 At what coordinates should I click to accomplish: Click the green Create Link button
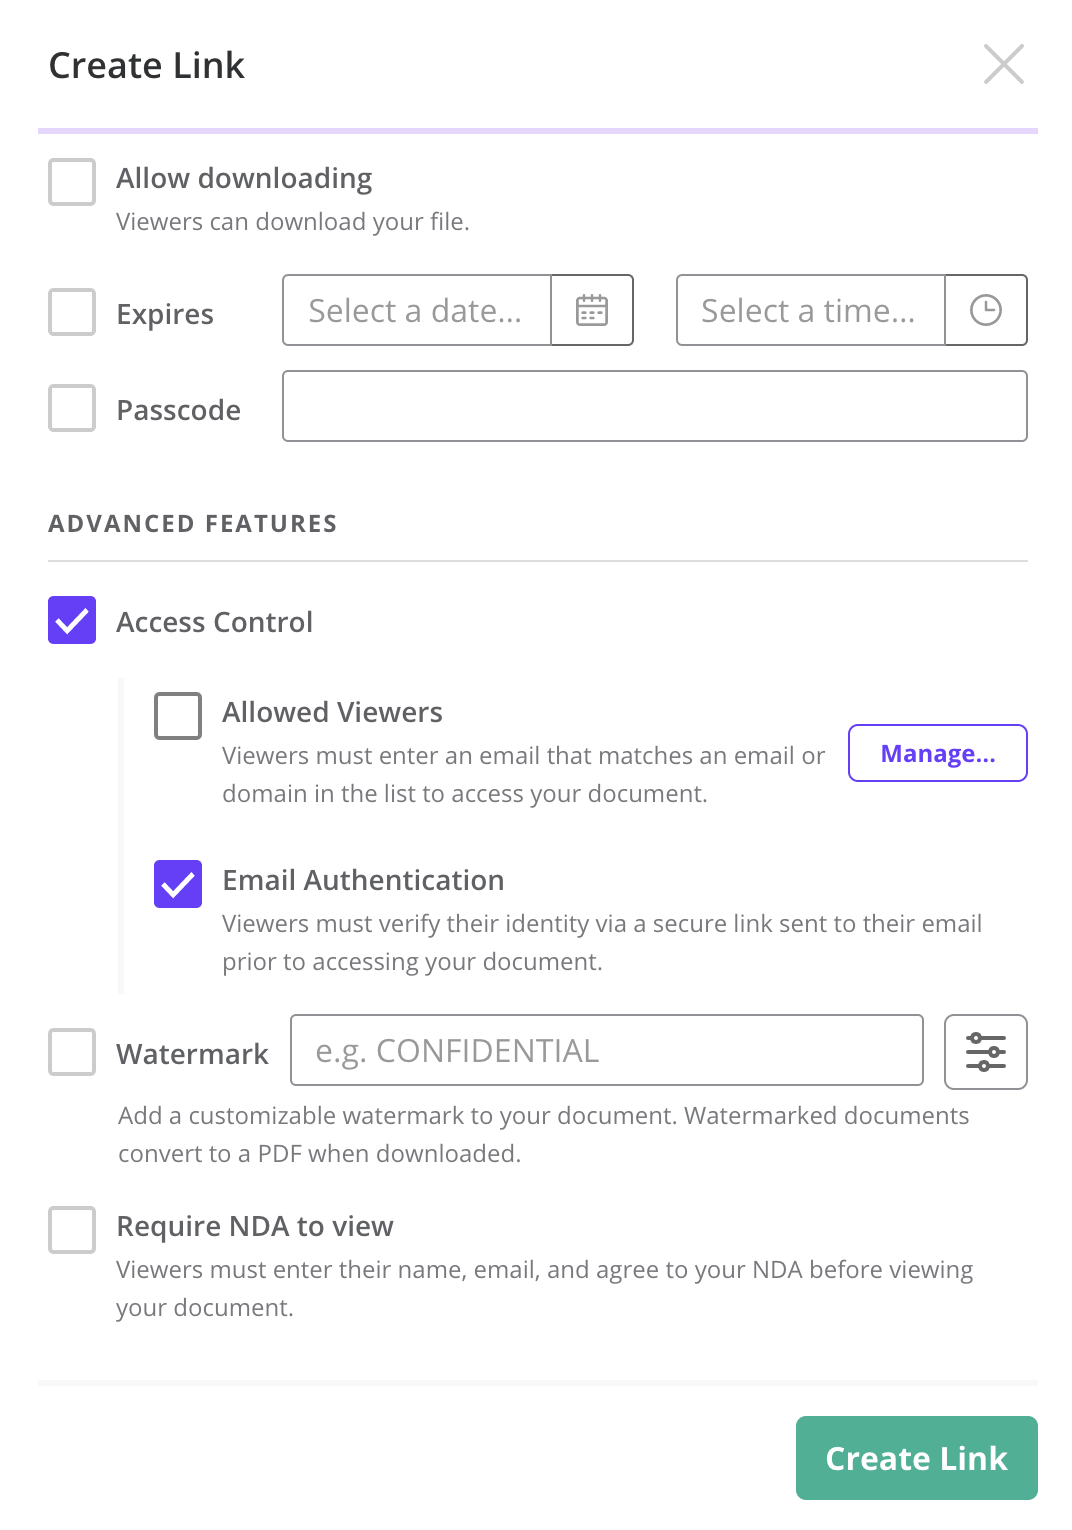click(x=917, y=1458)
